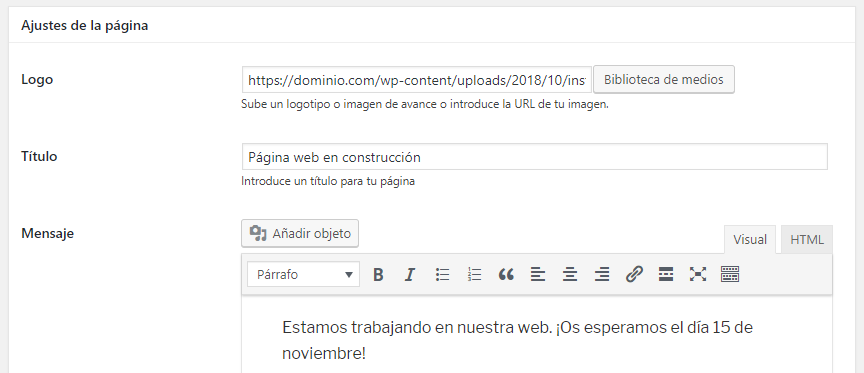Click the 'Introduce un título para tu página' hint
Screen dimensions: 864x373
(328, 181)
